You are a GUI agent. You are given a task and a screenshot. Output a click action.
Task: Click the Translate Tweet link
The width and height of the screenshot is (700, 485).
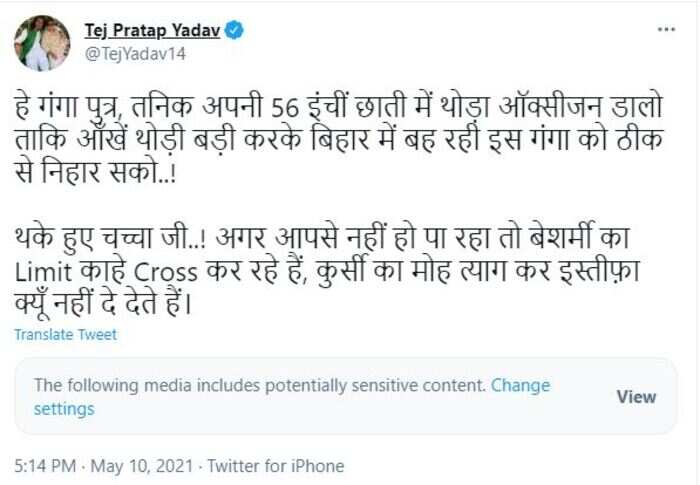pyautogui.click(x=66, y=334)
